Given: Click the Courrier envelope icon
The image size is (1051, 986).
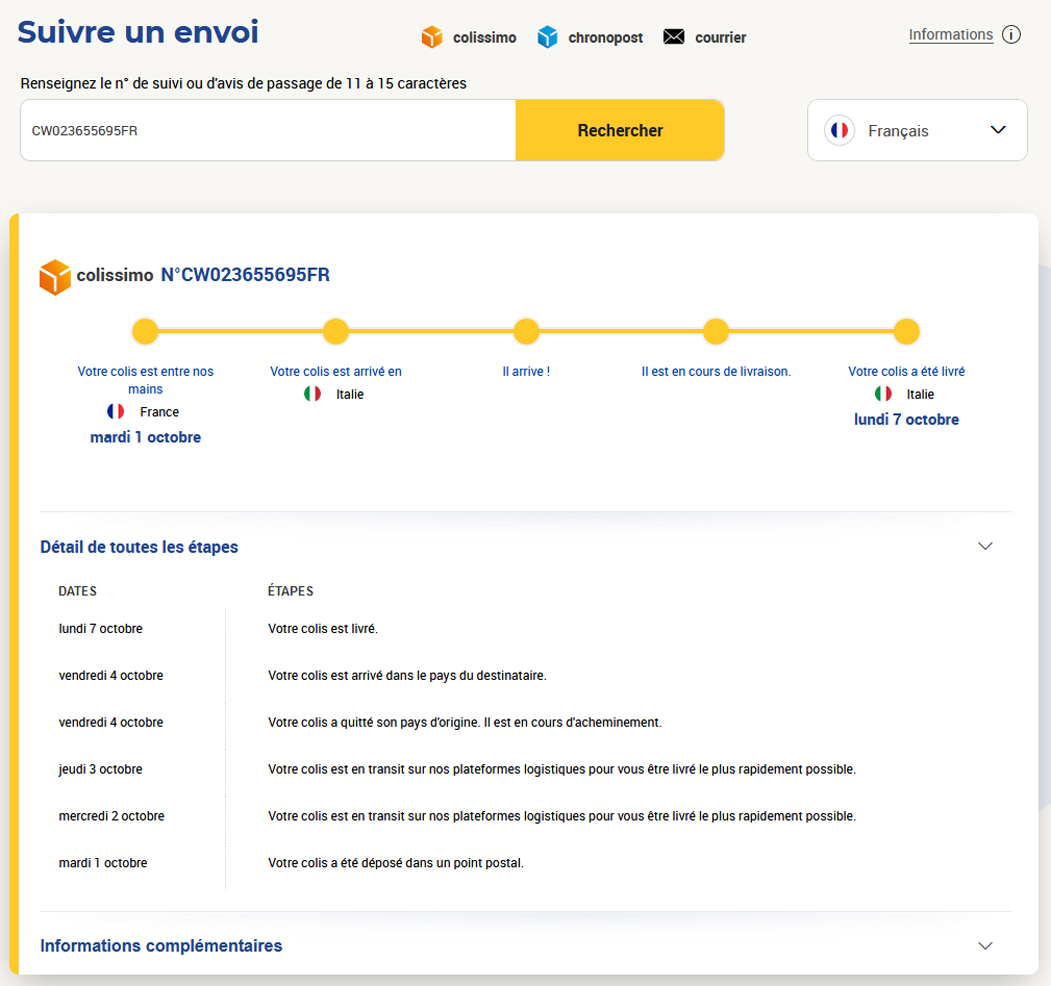Looking at the screenshot, I should (674, 37).
